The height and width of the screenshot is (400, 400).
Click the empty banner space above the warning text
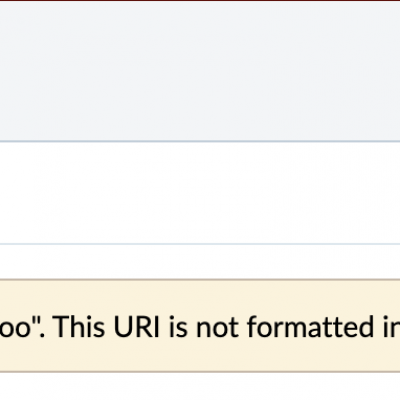pyautogui.click(x=200, y=297)
